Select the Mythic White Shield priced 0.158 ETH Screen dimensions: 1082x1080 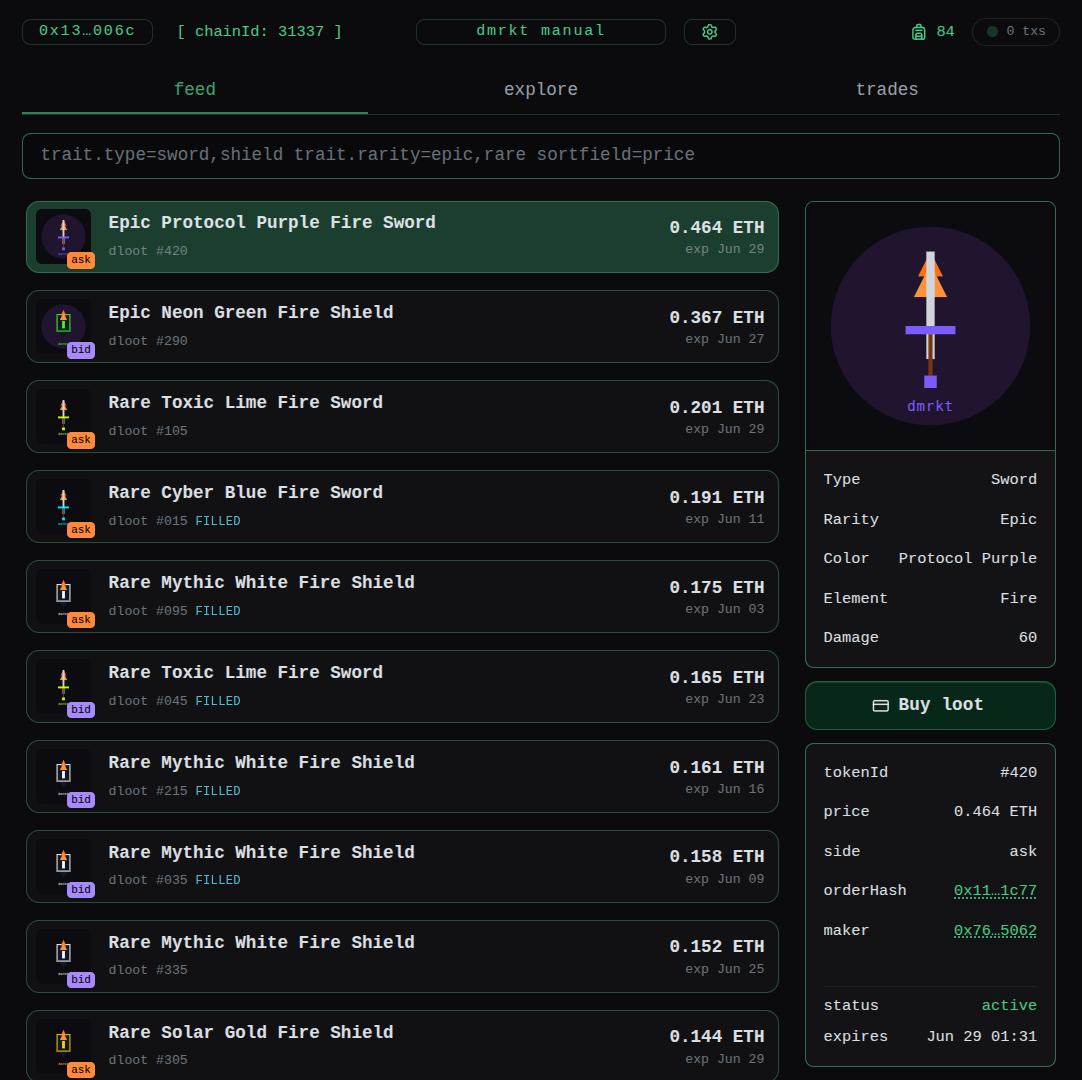(402, 867)
